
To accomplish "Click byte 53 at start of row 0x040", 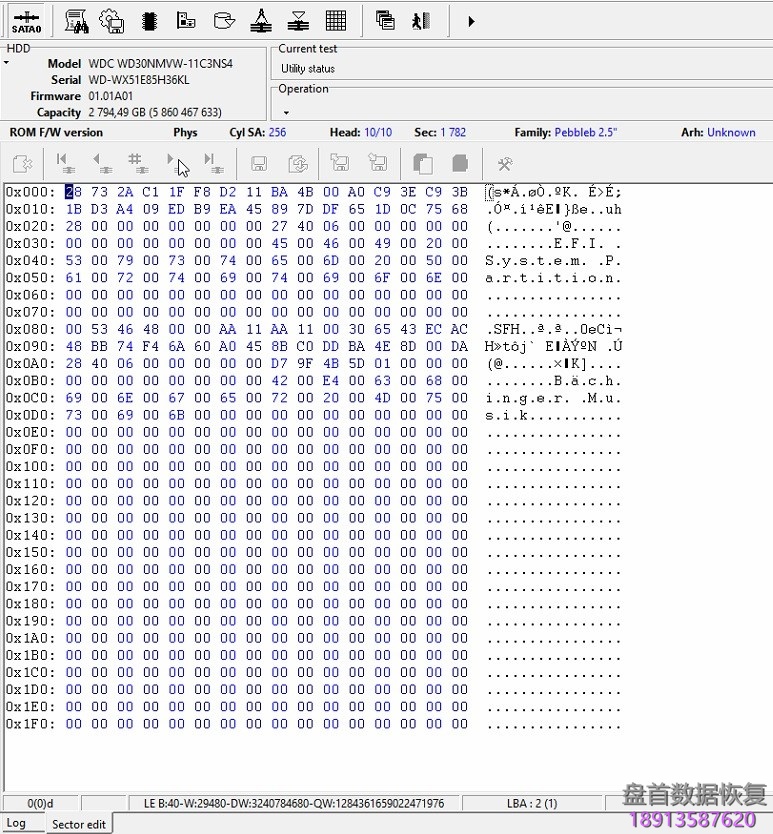I will (x=73, y=261).
